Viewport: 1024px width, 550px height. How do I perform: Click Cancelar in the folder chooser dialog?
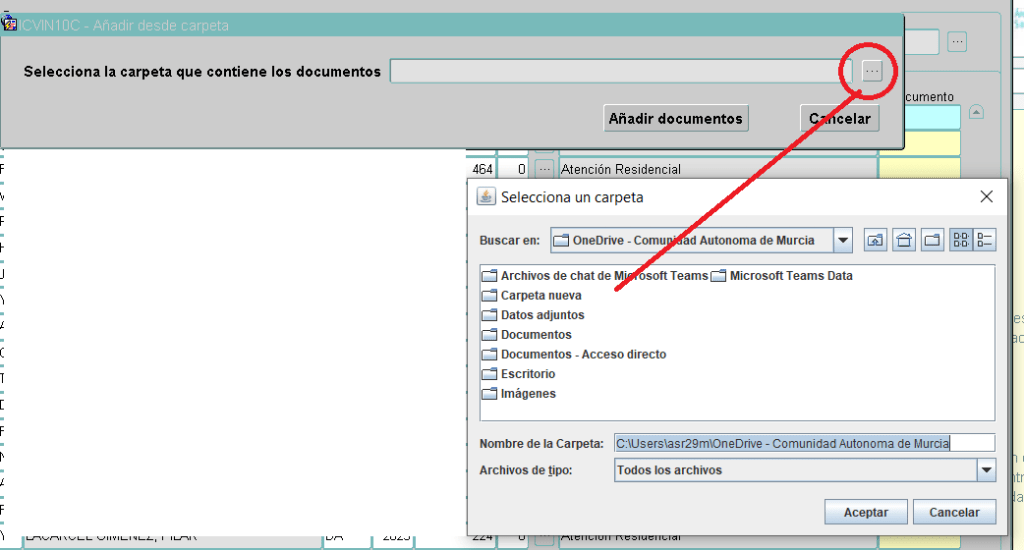tap(953, 512)
